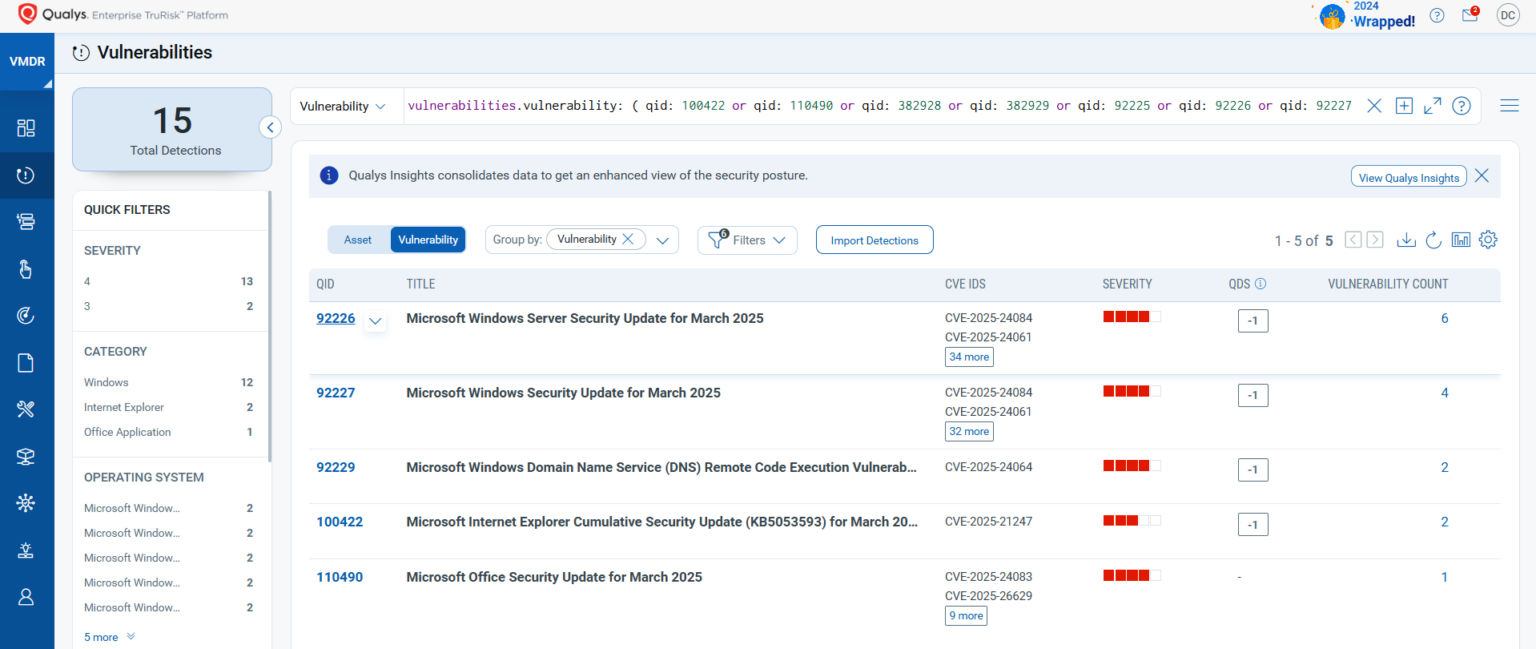The width and height of the screenshot is (1536, 649).
Task: Open the detections settings gear
Action: click(x=1488, y=240)
